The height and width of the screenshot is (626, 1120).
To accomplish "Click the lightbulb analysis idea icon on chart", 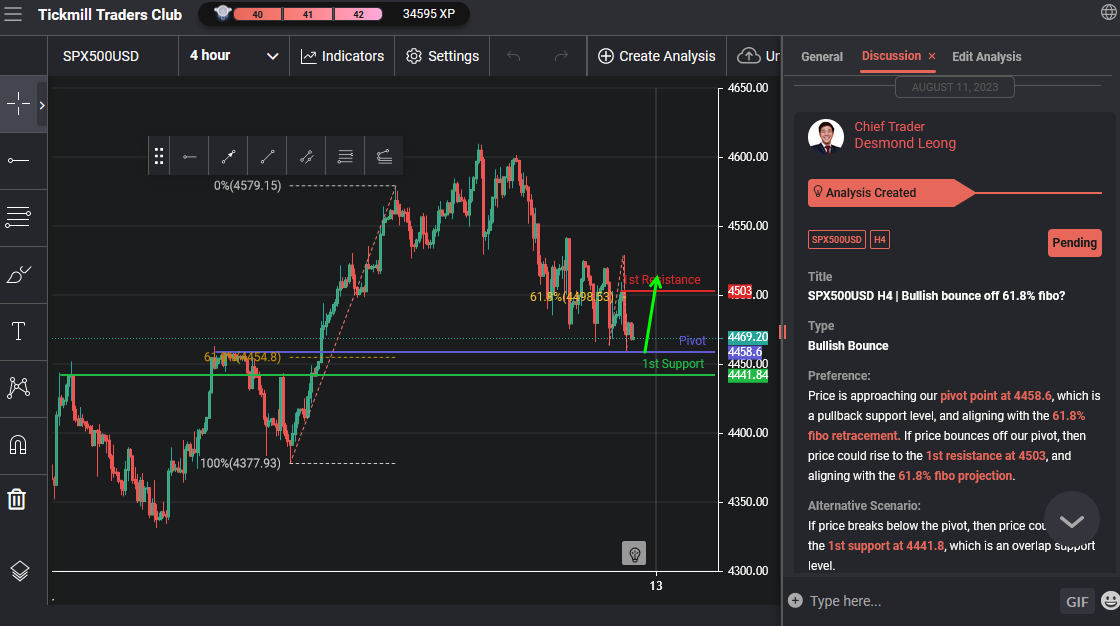I will [x=634, y=554].
